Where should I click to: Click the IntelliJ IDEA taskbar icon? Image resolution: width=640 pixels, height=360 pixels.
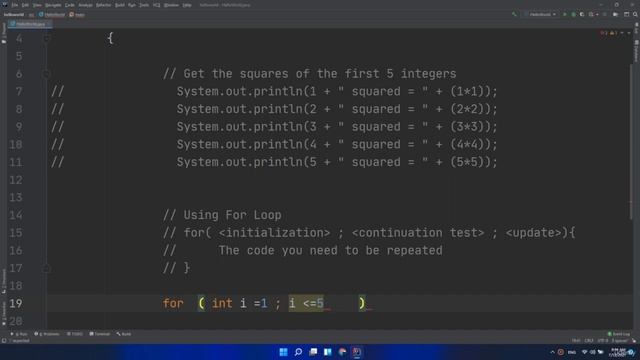(357, 352)
